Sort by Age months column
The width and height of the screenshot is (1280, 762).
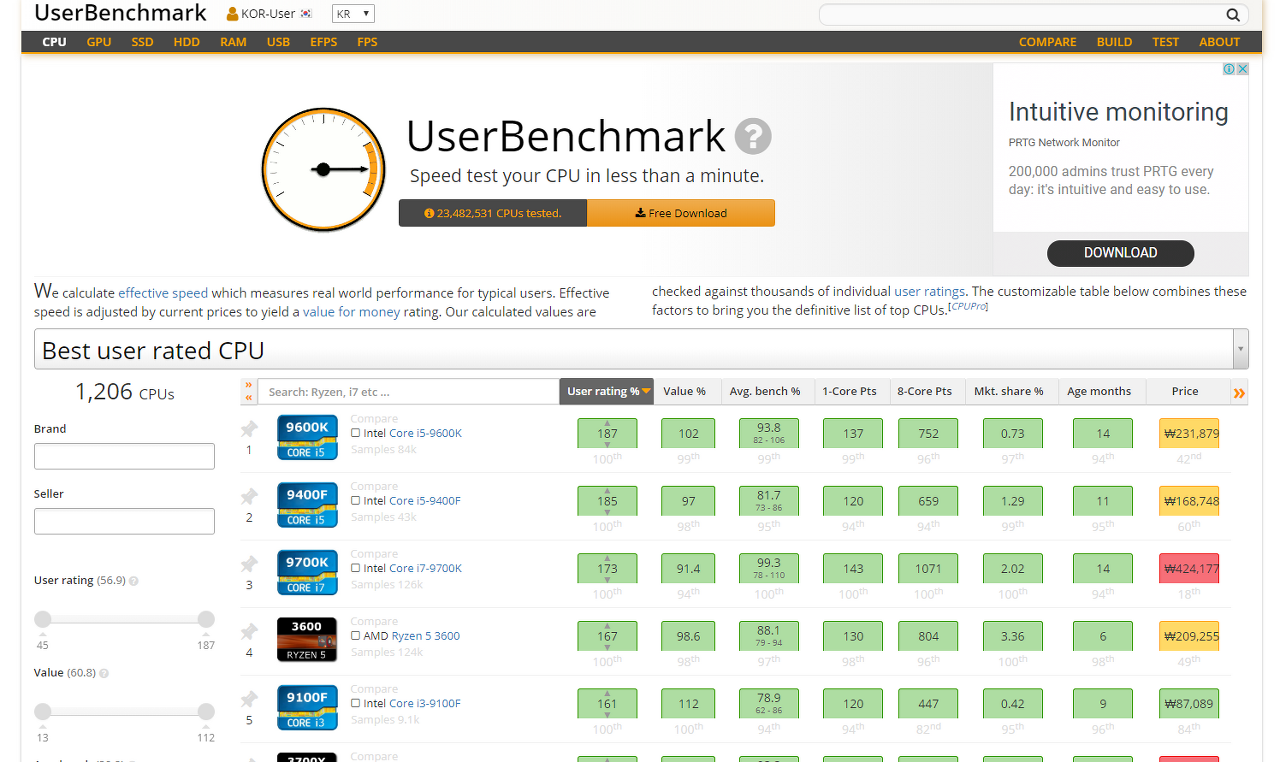(1099, 391)
